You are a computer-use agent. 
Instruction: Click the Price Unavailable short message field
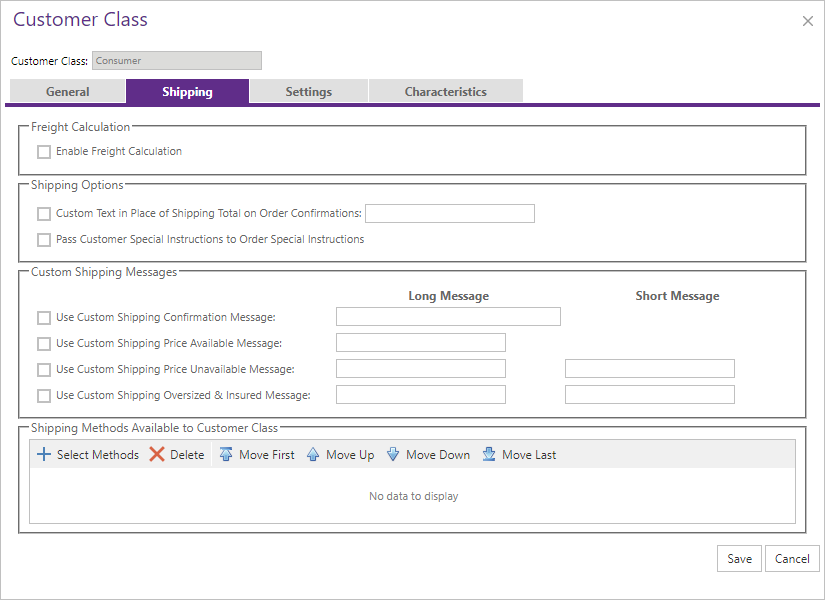click(x=650, y=368)
